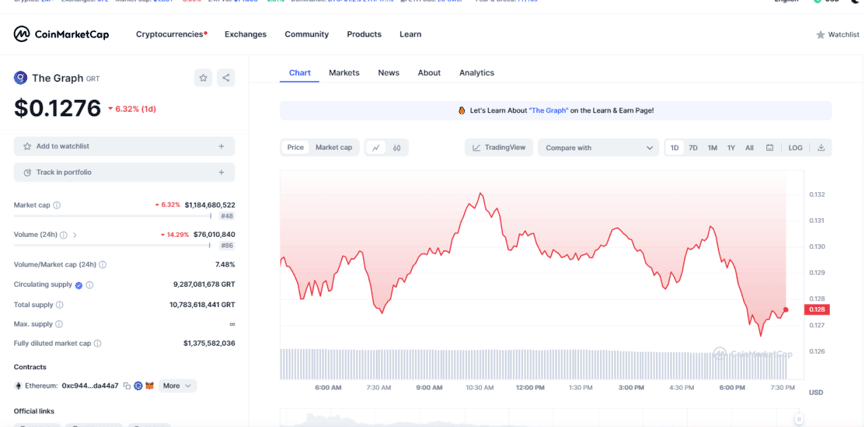This screenshot has height=427, width=864.
Task: Click the share icon beside The Graph
Action: [226, 78]
